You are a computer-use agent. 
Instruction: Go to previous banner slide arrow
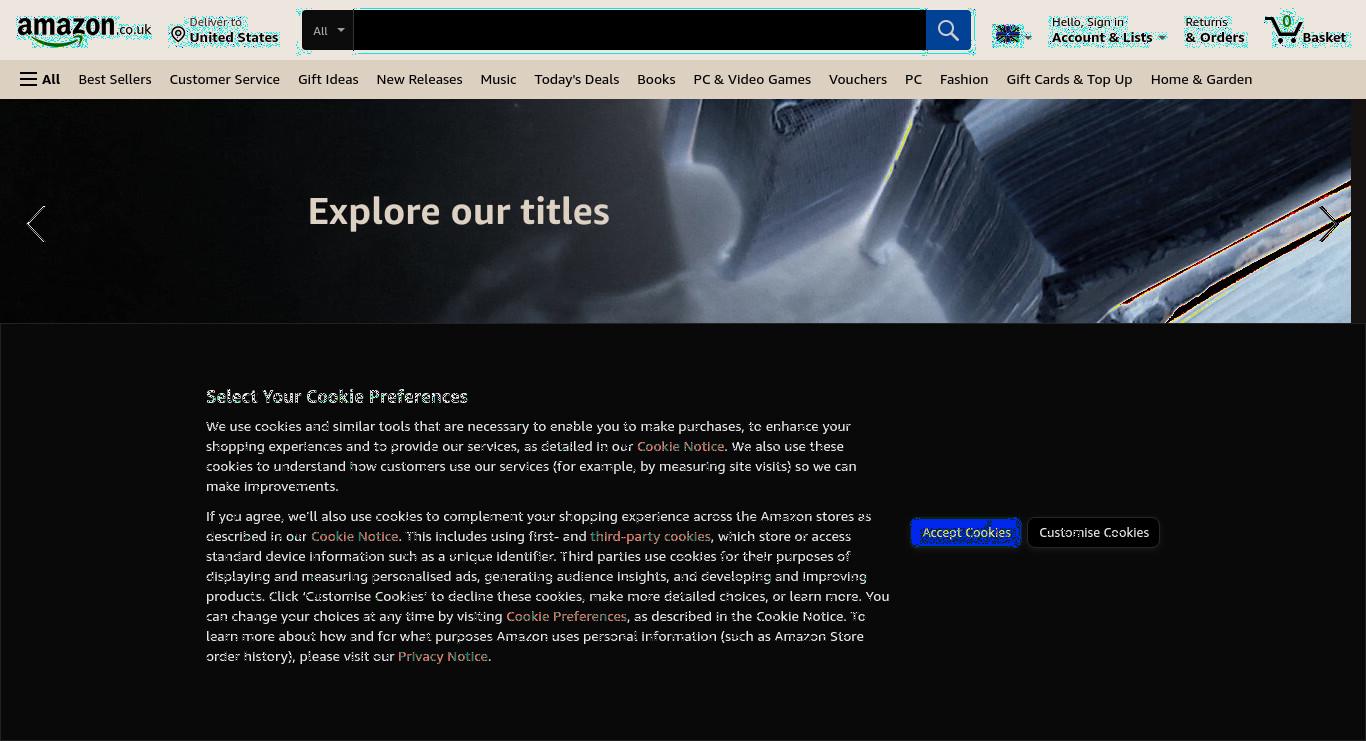[x=36, y=224]
